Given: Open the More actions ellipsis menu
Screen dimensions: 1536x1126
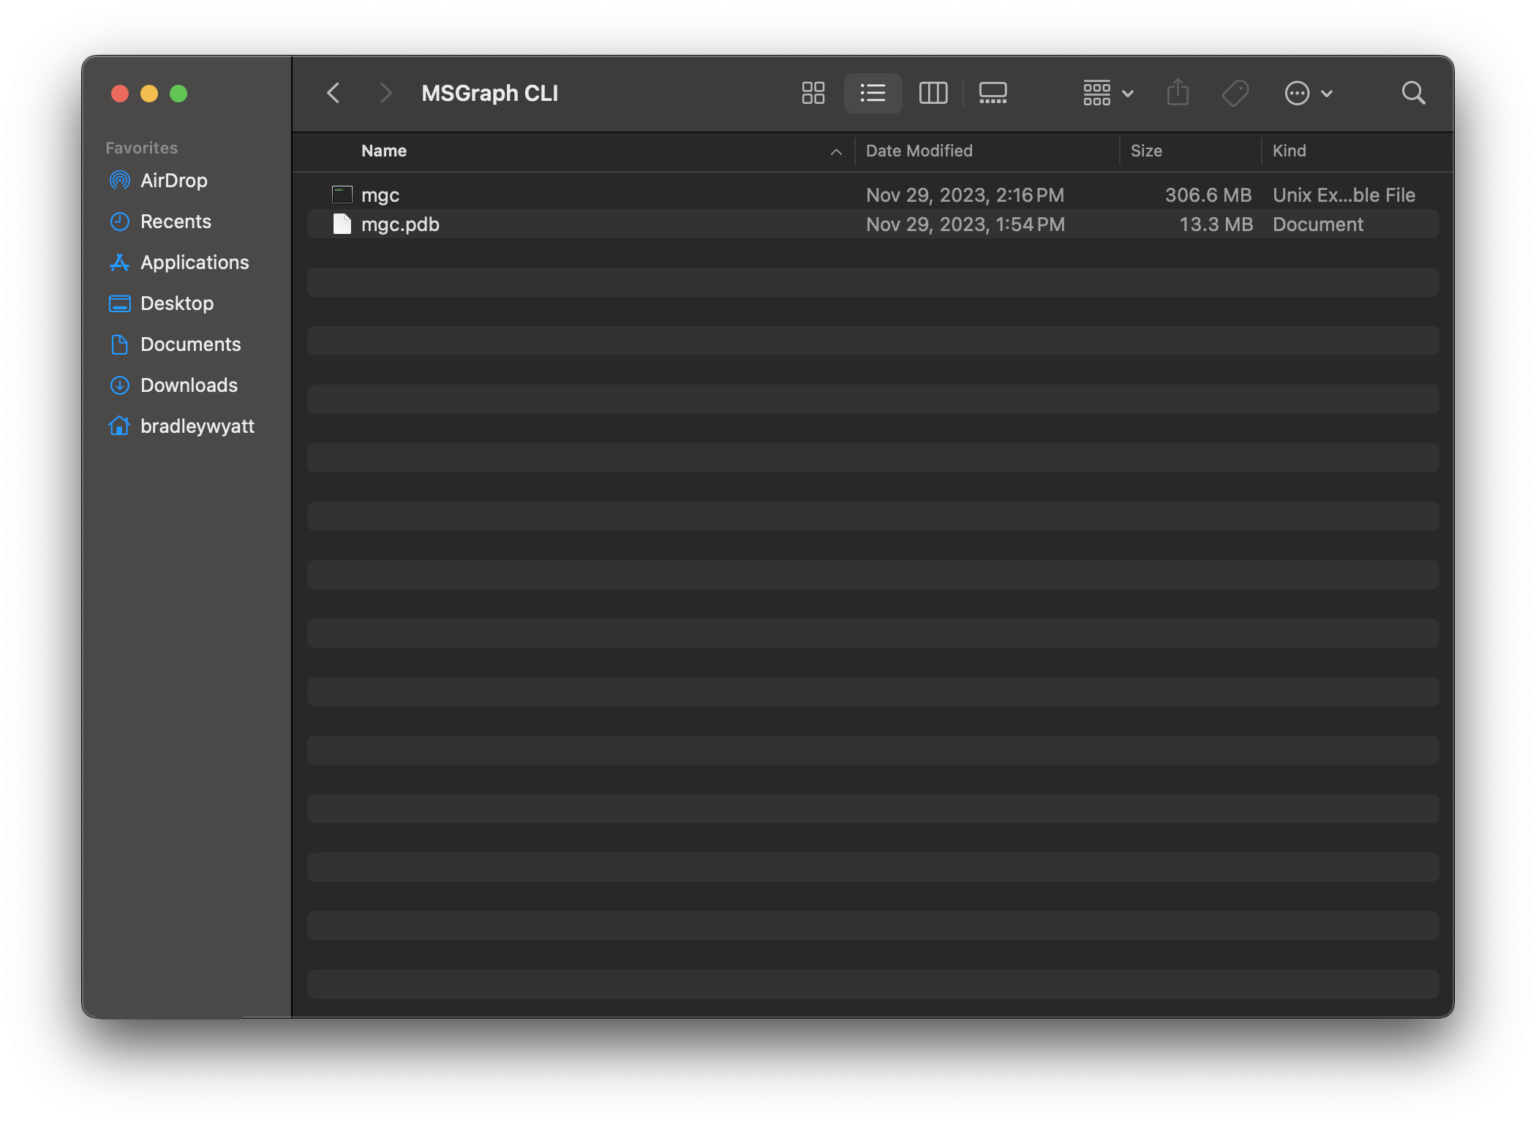Looking at the screenshot, I should [x=1308, y=93].
